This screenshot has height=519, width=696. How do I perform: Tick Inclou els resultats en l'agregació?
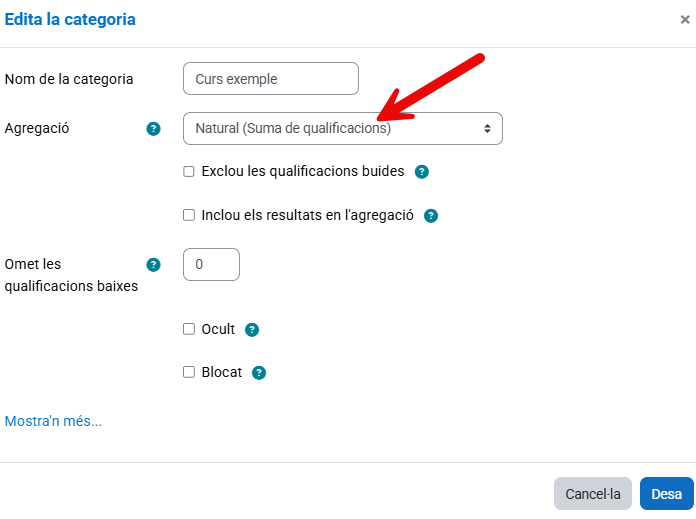(189, 215)
